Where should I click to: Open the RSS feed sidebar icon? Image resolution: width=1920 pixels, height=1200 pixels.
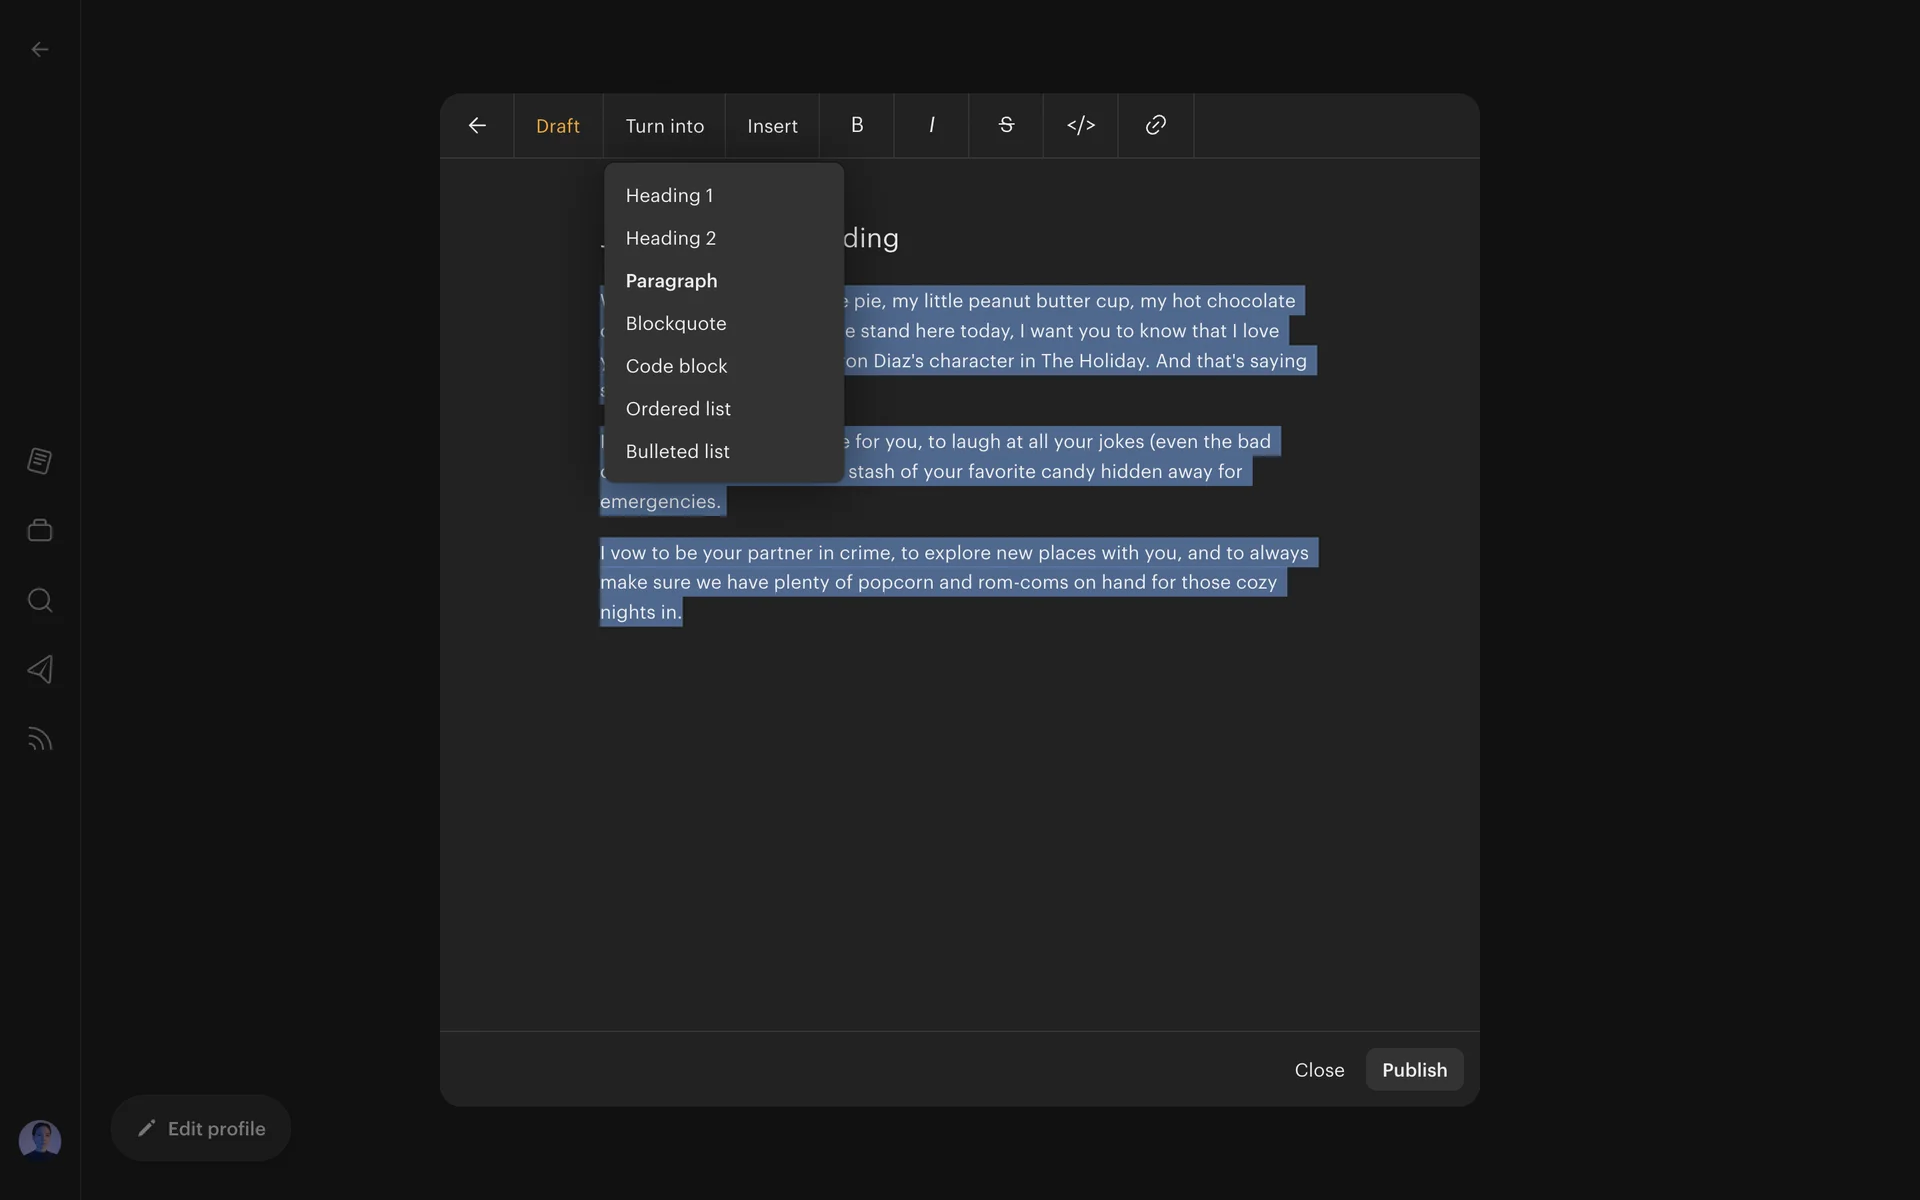coord(40,740)
